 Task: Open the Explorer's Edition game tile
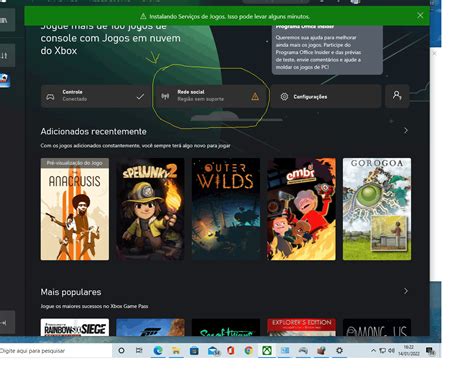click(x=301, y=327)
